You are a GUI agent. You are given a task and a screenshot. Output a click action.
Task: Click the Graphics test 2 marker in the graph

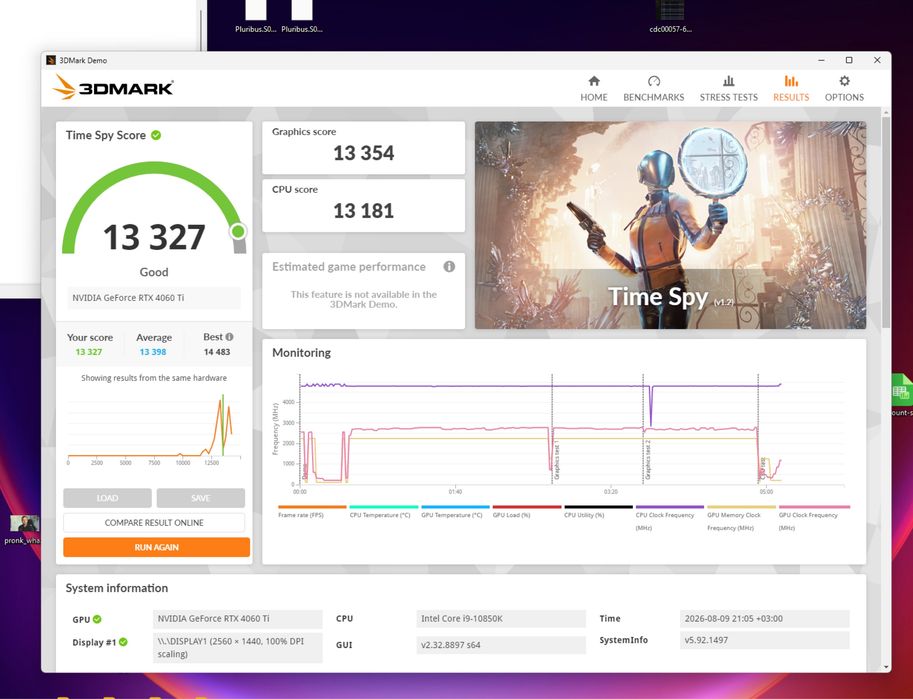(647, 460)
